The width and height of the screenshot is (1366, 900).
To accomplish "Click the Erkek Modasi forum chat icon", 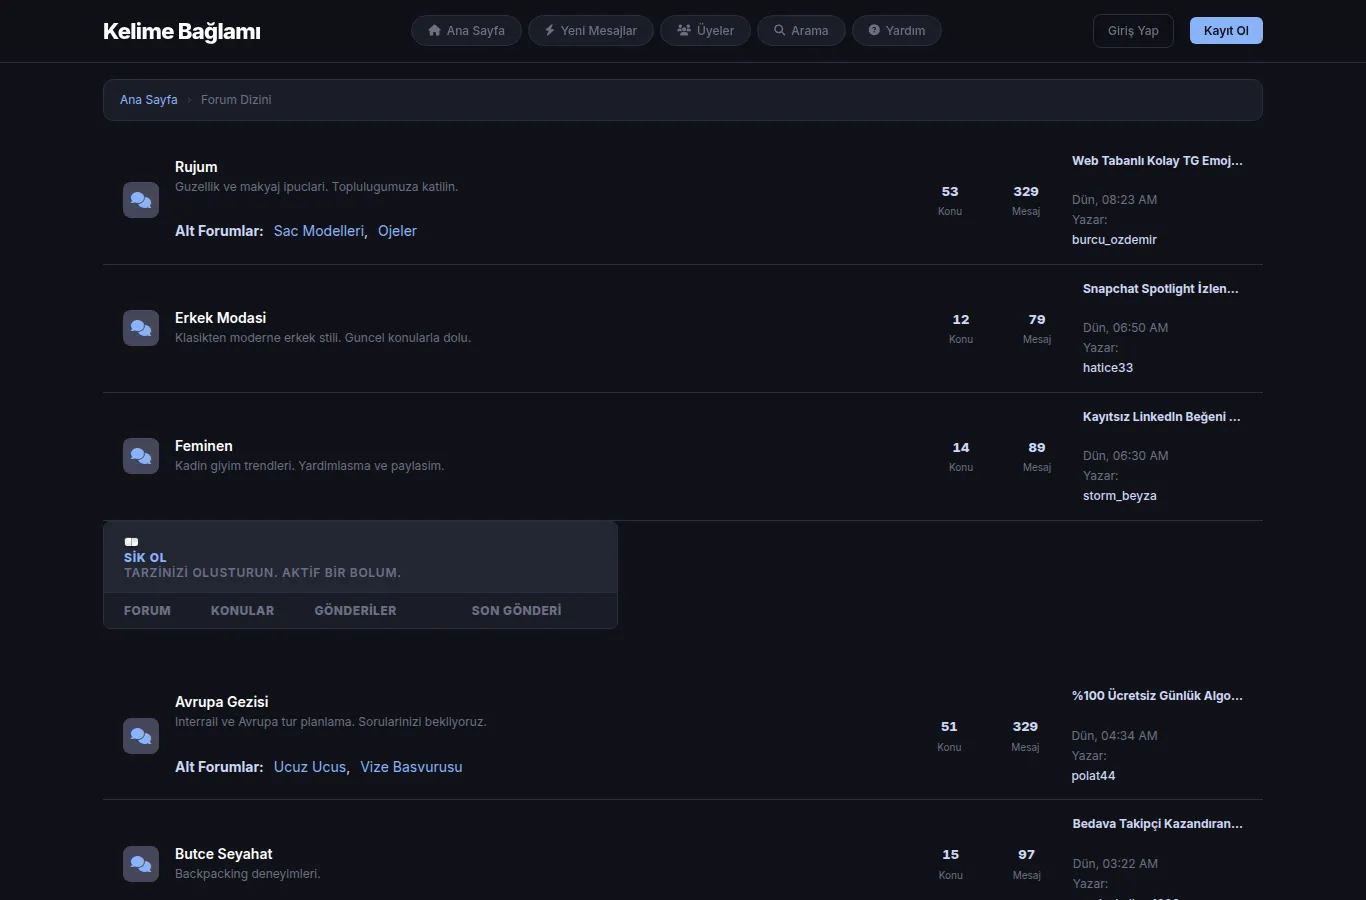I will click(141, 328).
